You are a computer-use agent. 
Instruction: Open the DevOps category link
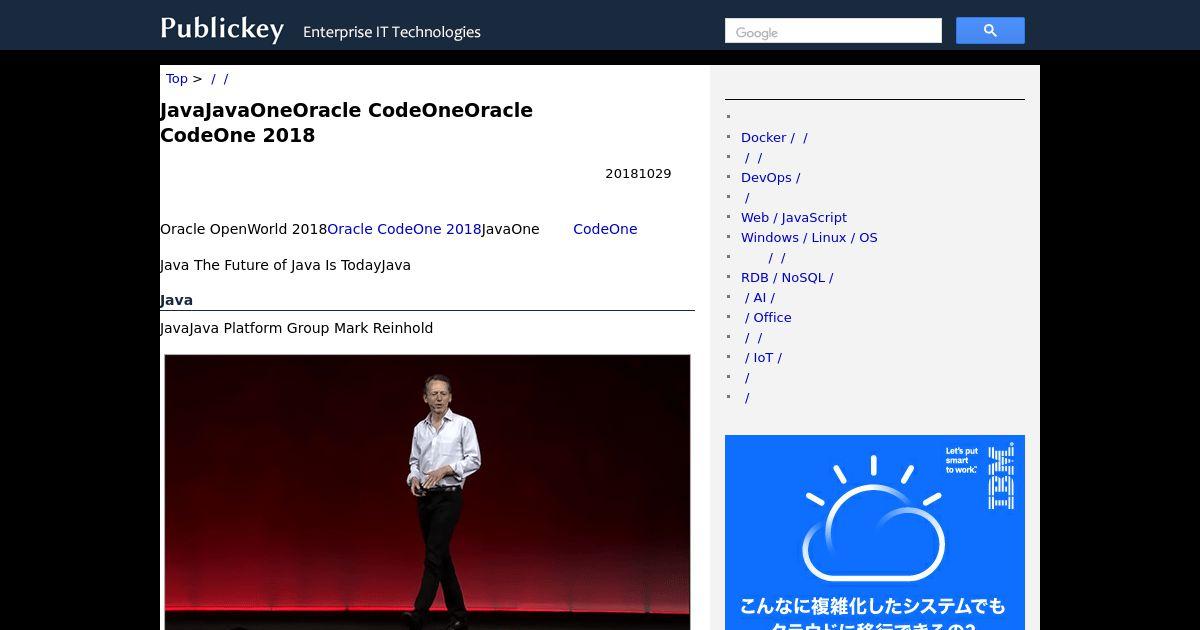pyautogui.click(x=770, y=178)
